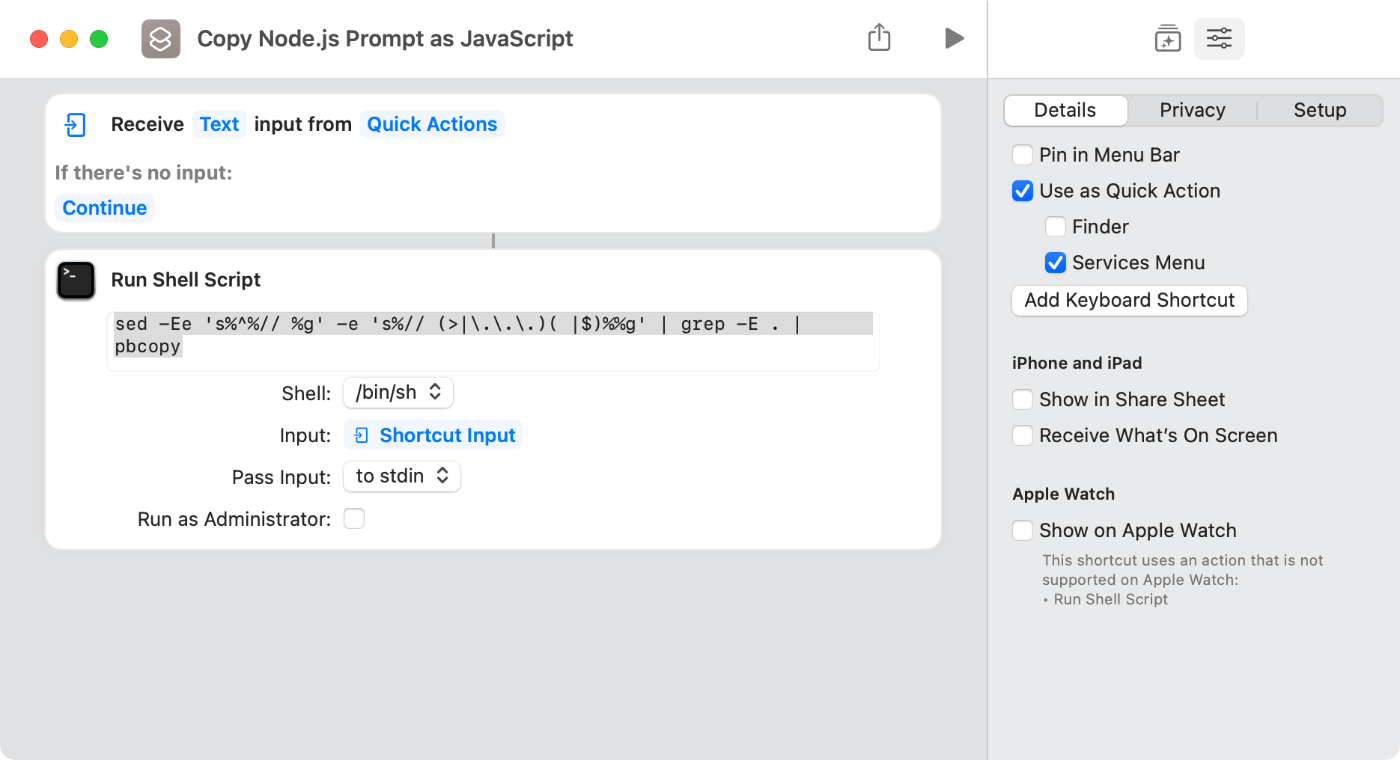
Task: Minimize window with yellow button
Action: (x=69, y=39)
